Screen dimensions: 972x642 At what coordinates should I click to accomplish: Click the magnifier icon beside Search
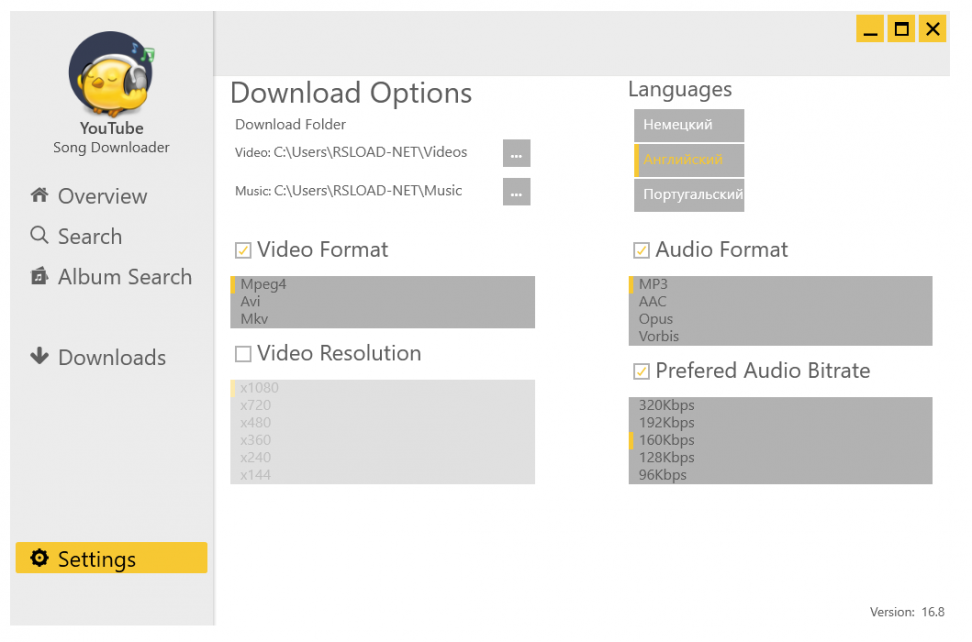[39, 235]
